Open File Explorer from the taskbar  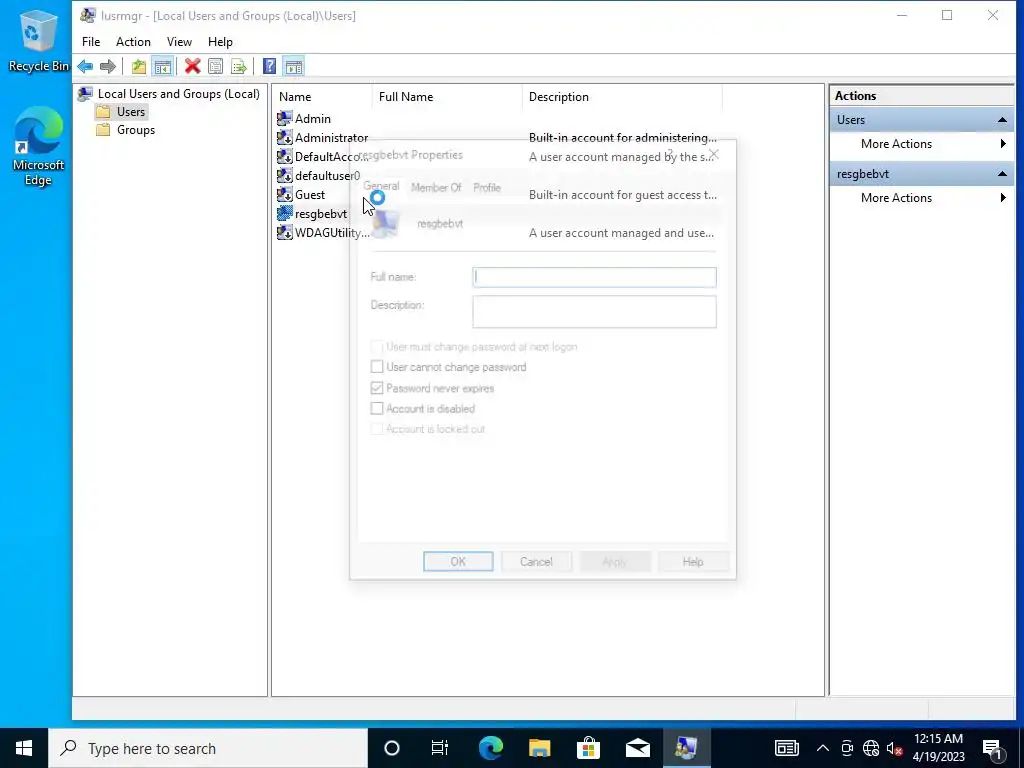pos(539,748)
